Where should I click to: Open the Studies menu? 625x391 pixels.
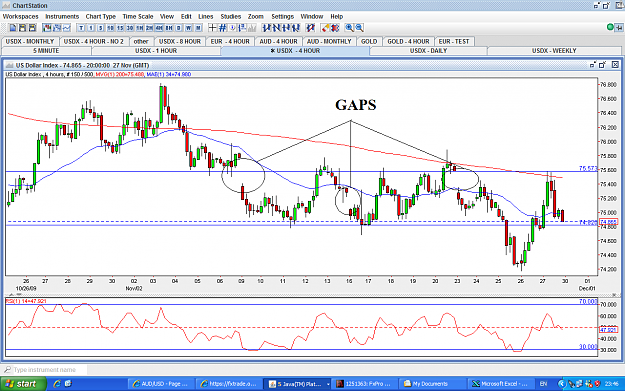pyautogui.click(x=231, y=16)
